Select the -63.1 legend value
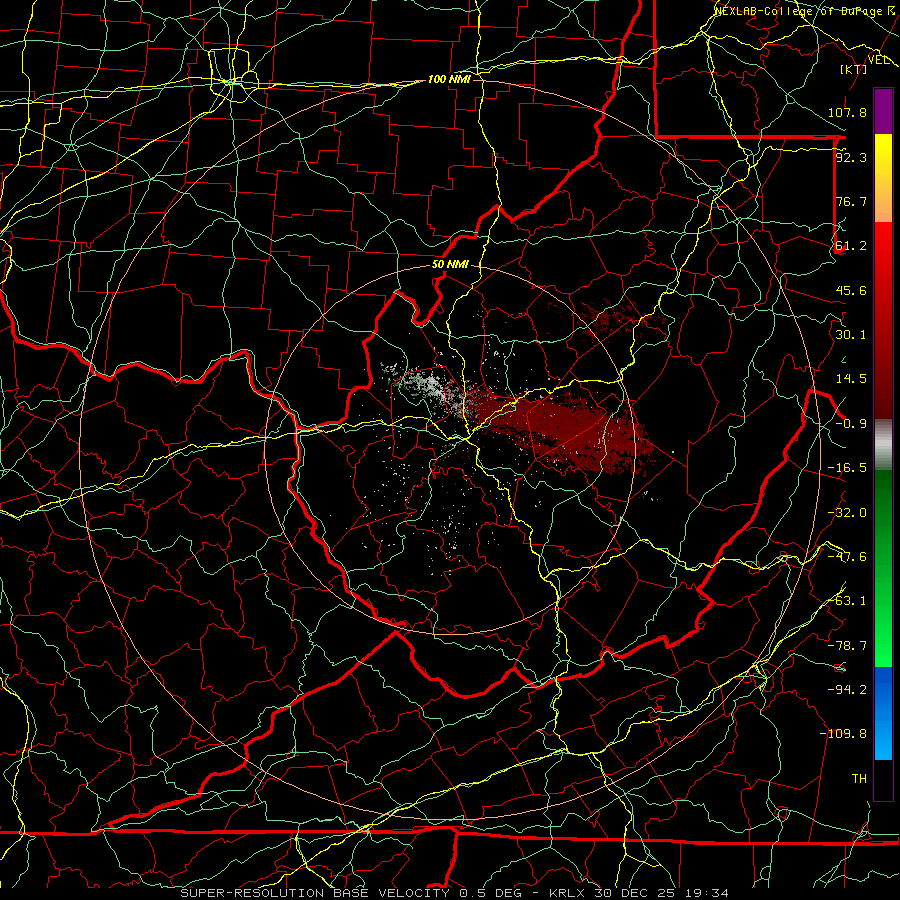 847,601
